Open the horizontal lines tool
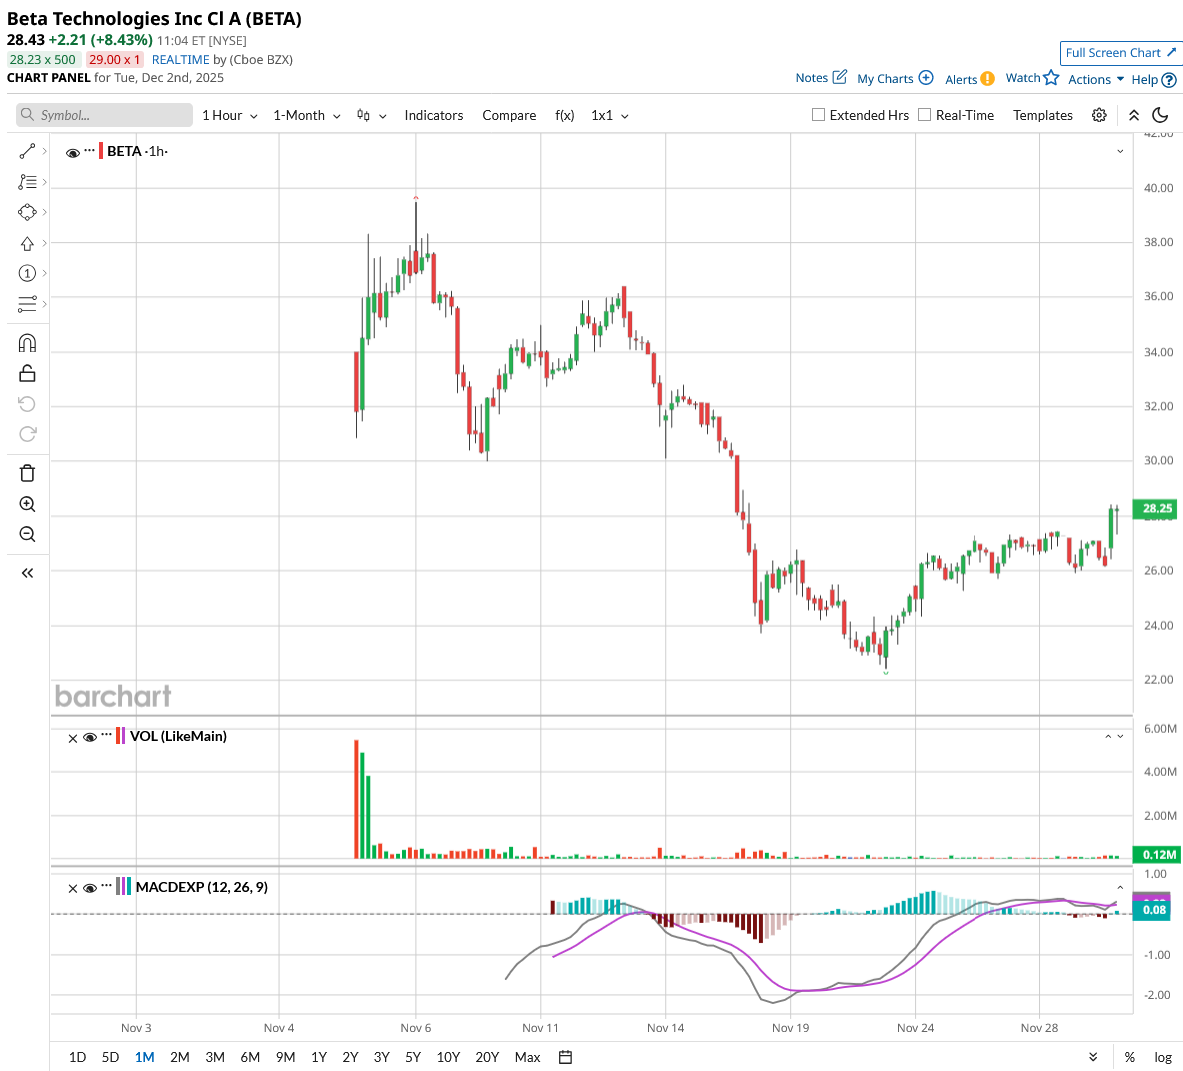Screen dimensions: 1183x1071 pos(27,304)
